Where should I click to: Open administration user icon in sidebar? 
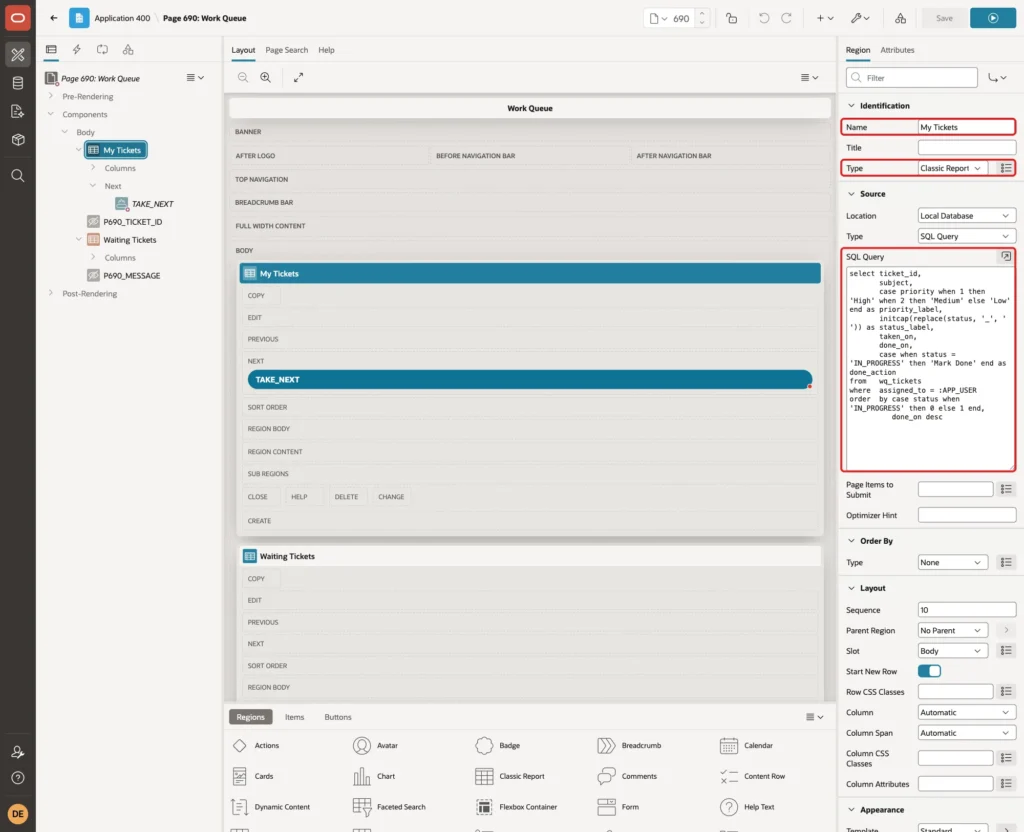click(18, 752)
